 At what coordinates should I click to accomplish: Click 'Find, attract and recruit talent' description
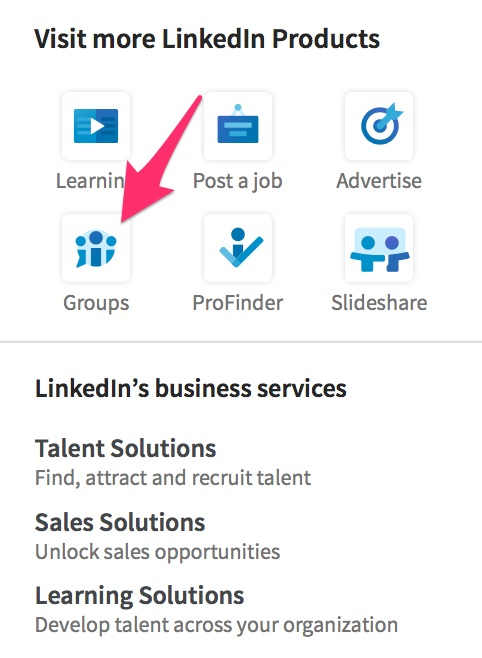[x=173, y=478]
